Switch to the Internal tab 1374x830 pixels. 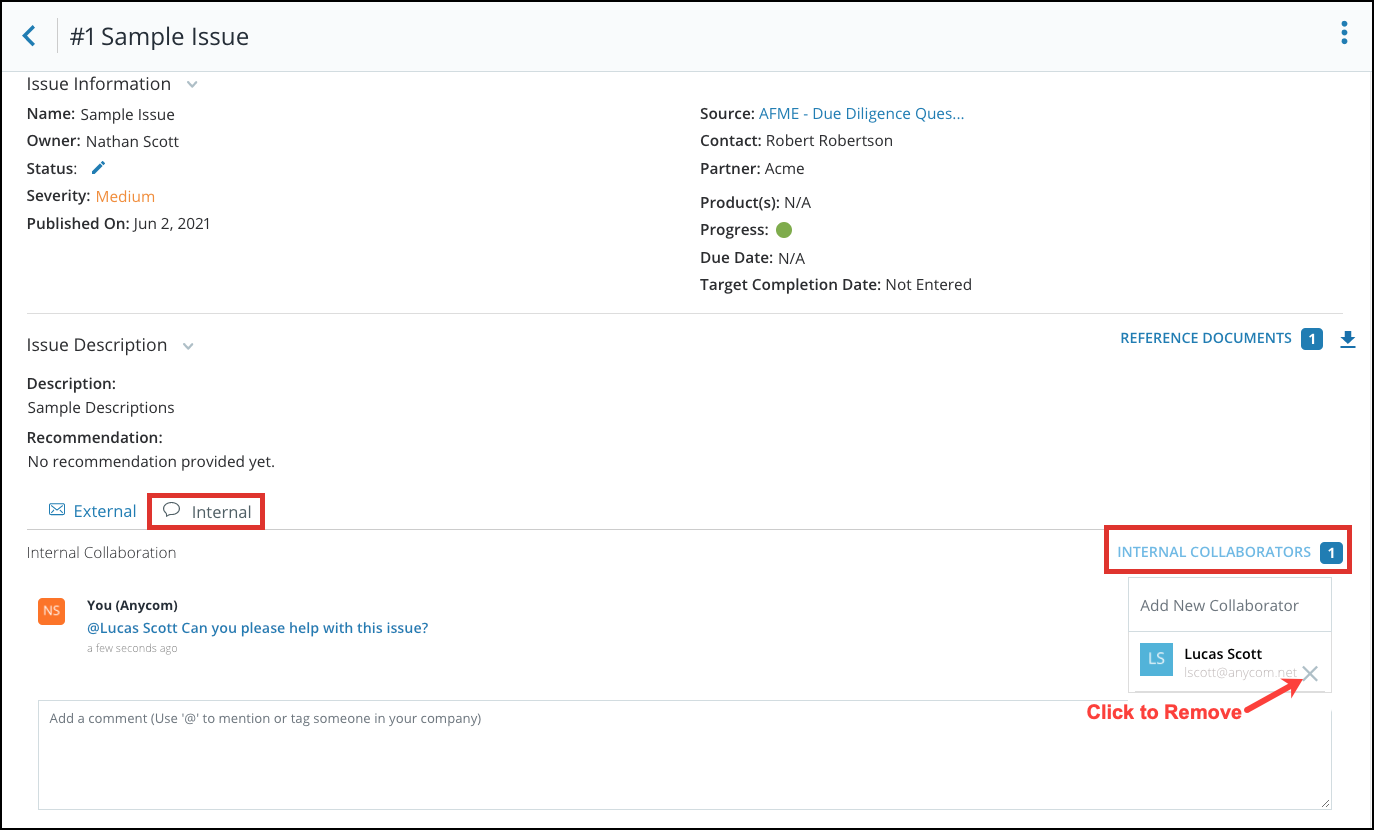(x=206, y=511)
